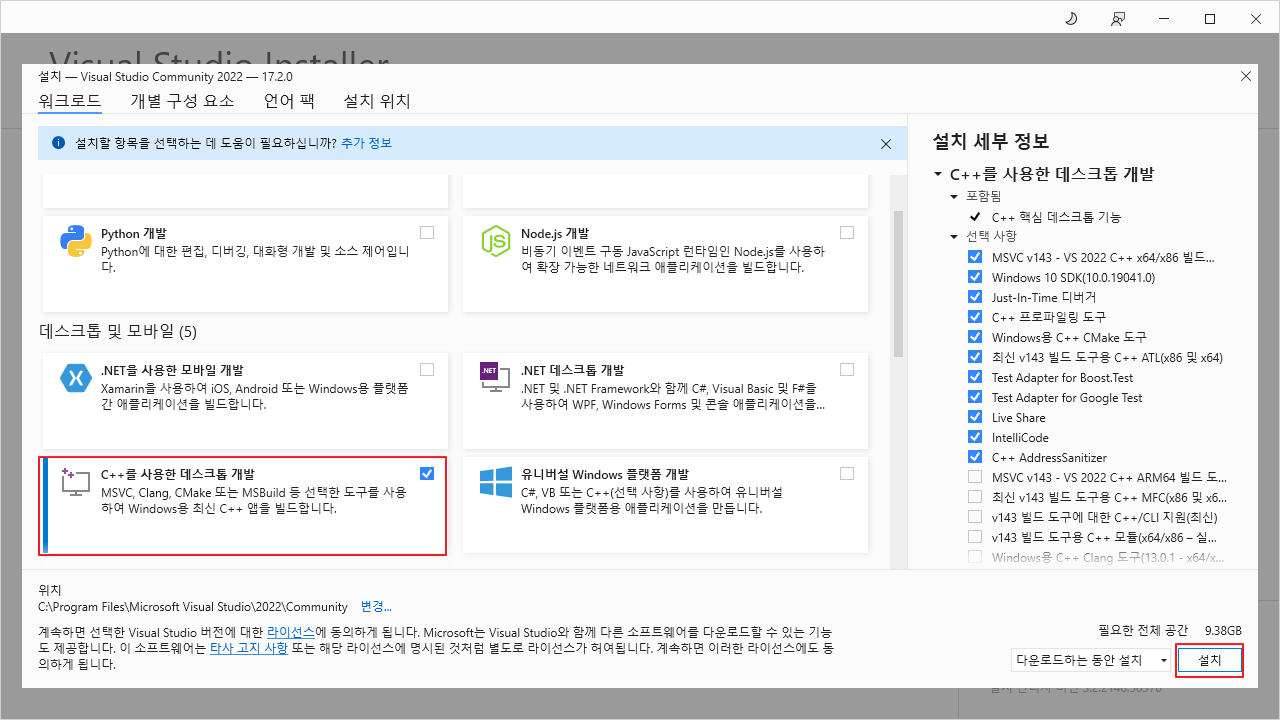Collapse C++를 사용한 데스크톱 개발 details section

[x=938, y=174]
